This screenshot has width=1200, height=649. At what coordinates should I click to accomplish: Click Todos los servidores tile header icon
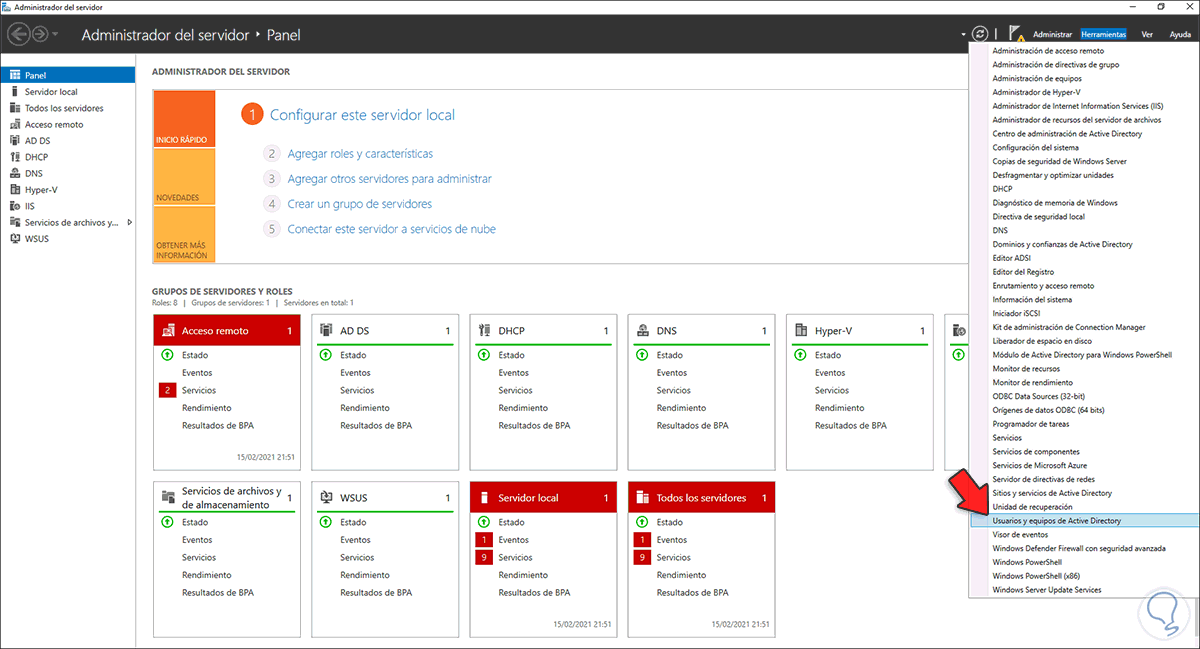tap(643, 497)
